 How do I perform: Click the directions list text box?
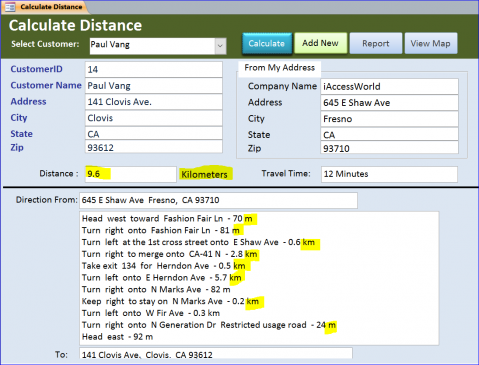pos(259,278)
